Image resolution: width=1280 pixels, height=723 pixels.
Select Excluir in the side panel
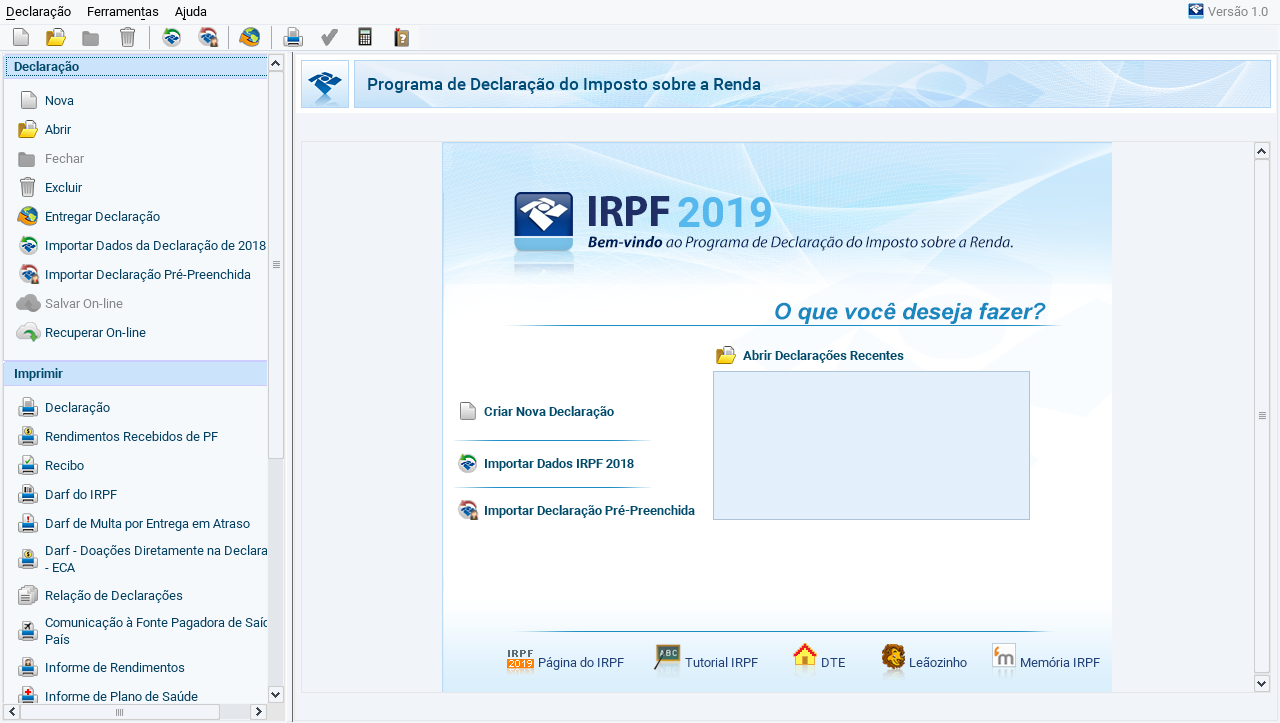[x=63, y=188]
